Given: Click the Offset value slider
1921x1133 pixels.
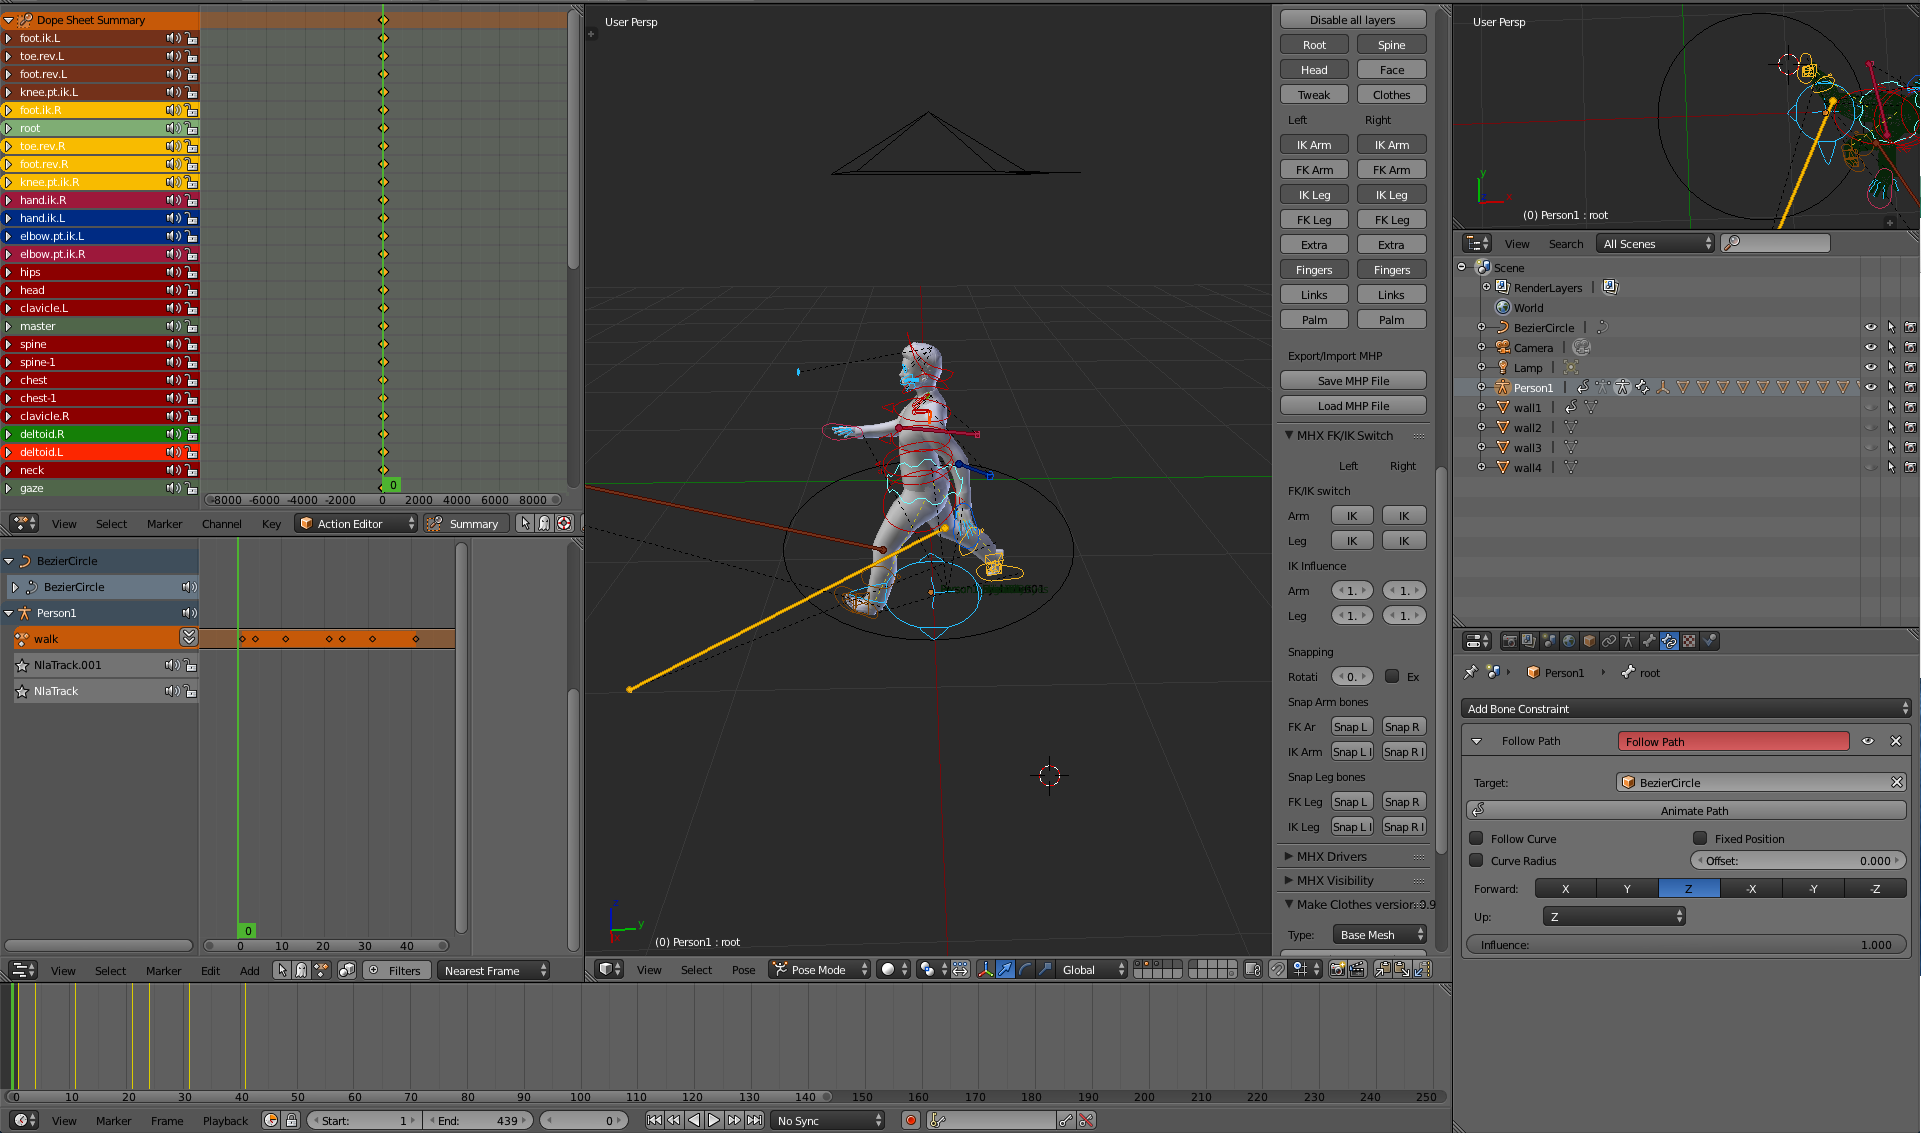Looking at the screenshot, I should point(1797,860).
